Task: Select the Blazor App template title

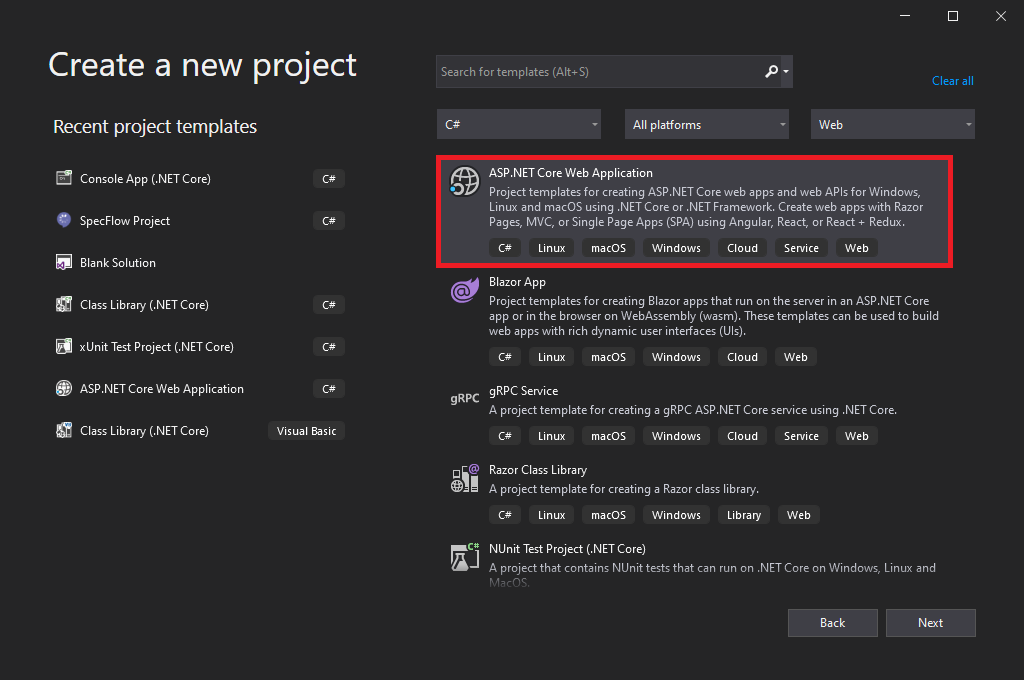Action: coord(517,282)
